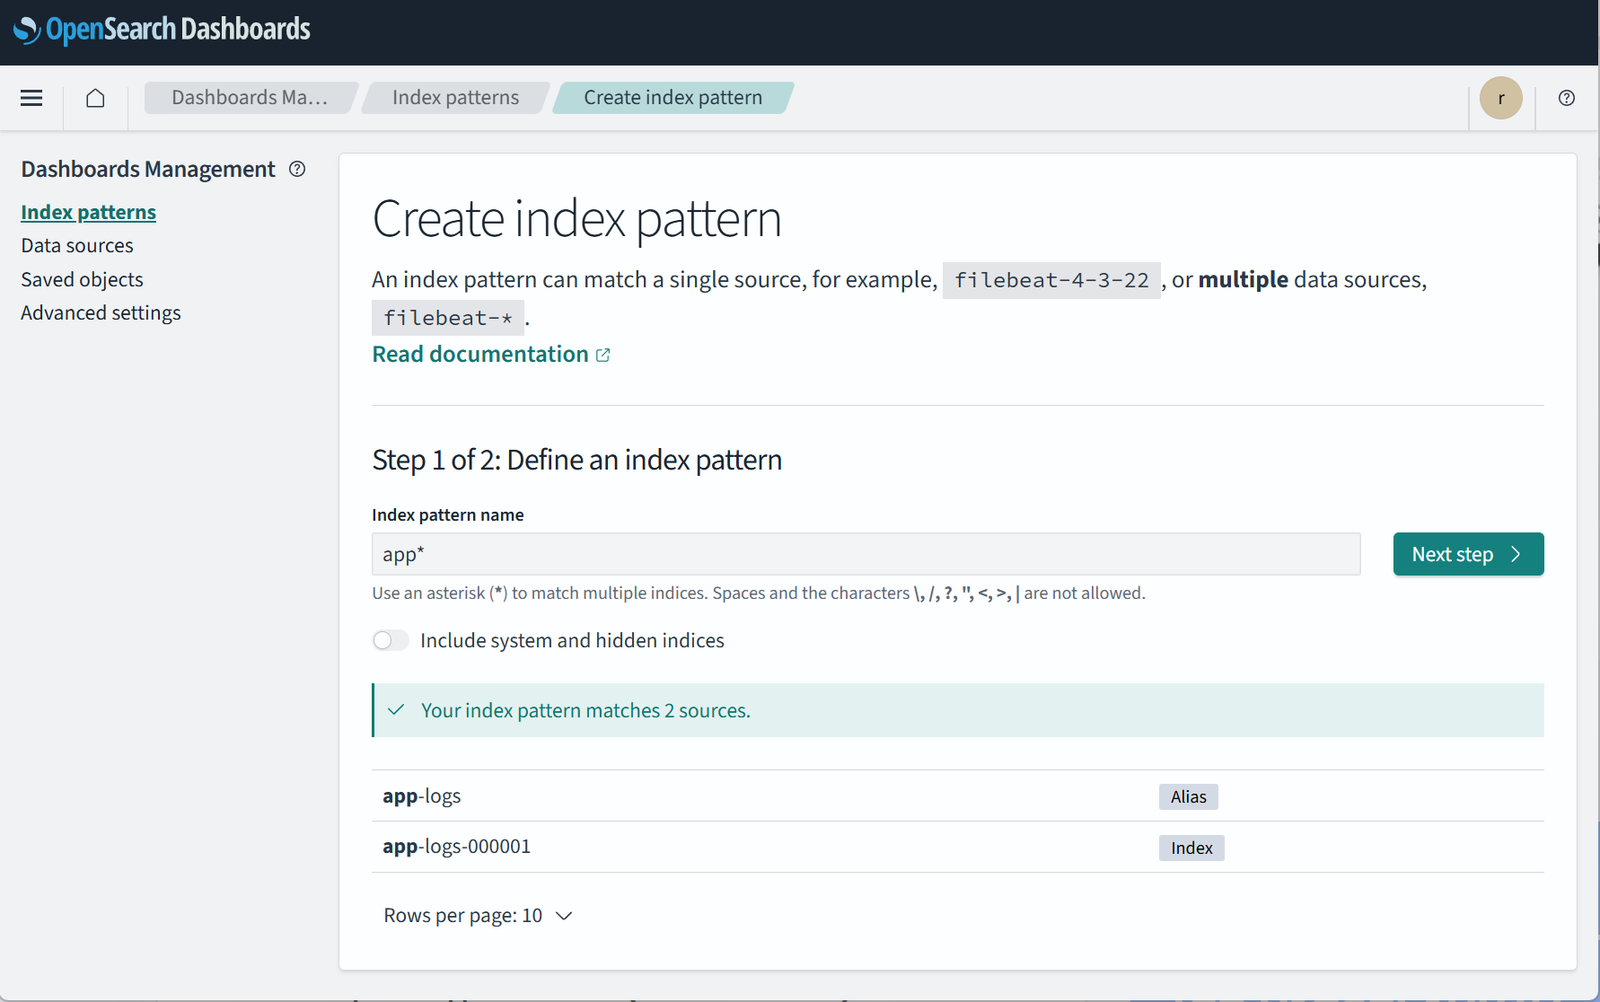This screenshot has width=1600, height=1002.
Task: Open Rows per page dropdown
Action: click(478, 916)
